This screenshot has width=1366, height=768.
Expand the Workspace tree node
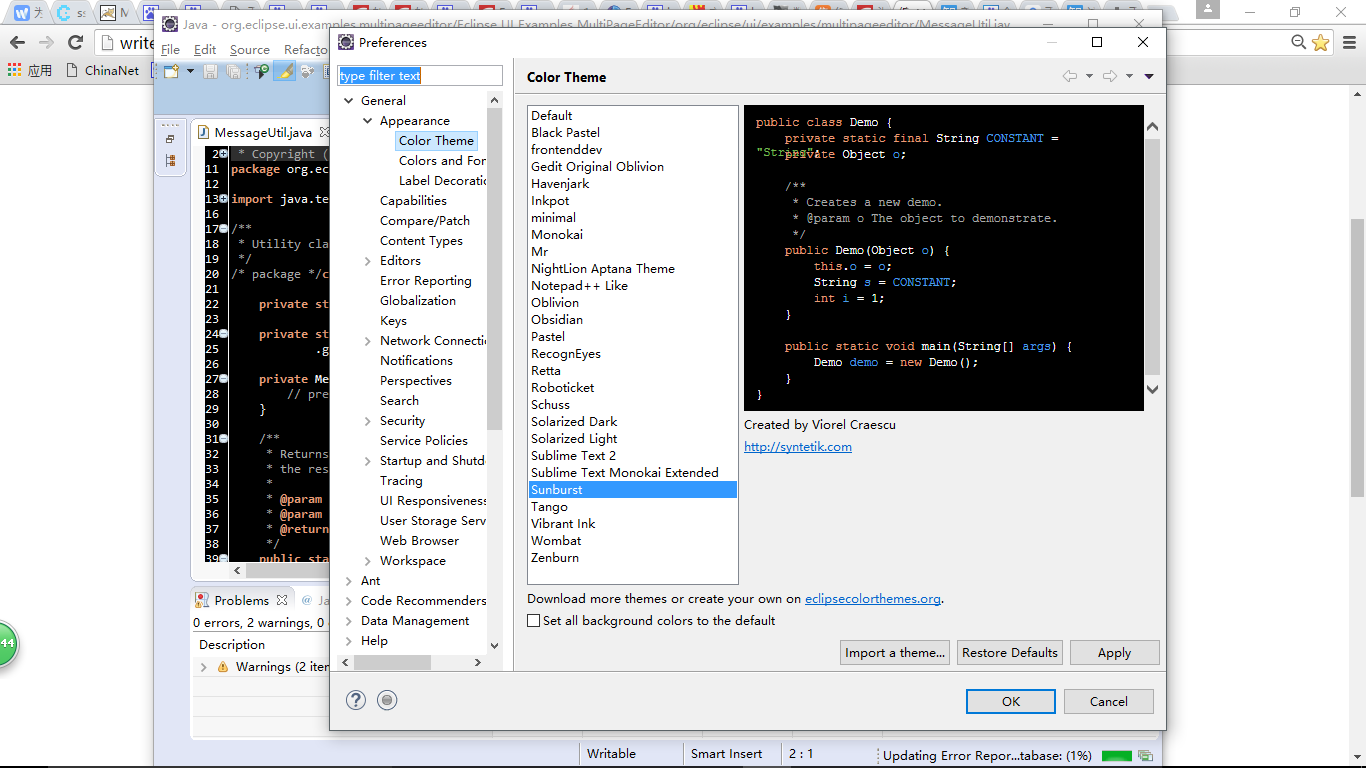368,561
